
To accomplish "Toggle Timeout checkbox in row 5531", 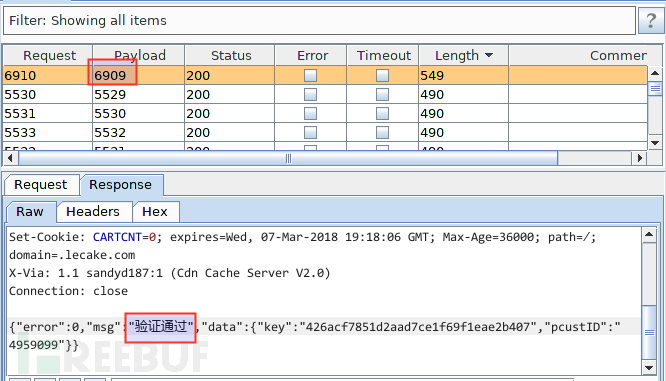I will (x=382, y=113).
